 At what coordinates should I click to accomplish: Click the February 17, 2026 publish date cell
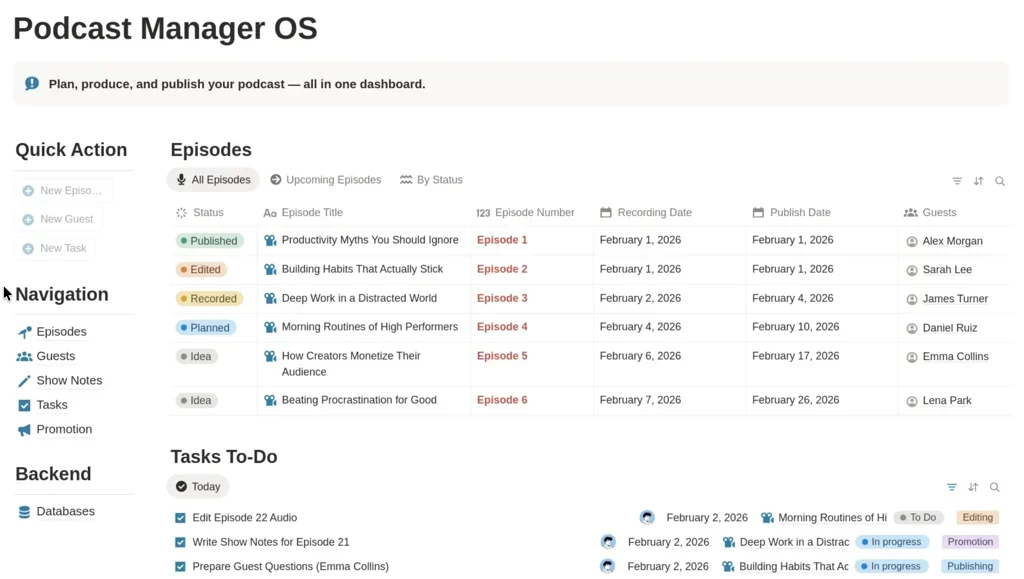[x=795, y=356]
